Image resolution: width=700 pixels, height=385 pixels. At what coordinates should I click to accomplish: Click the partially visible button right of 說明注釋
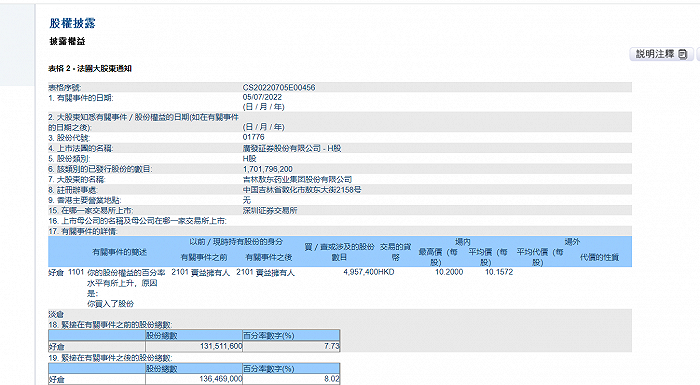[x=698, y=54]
